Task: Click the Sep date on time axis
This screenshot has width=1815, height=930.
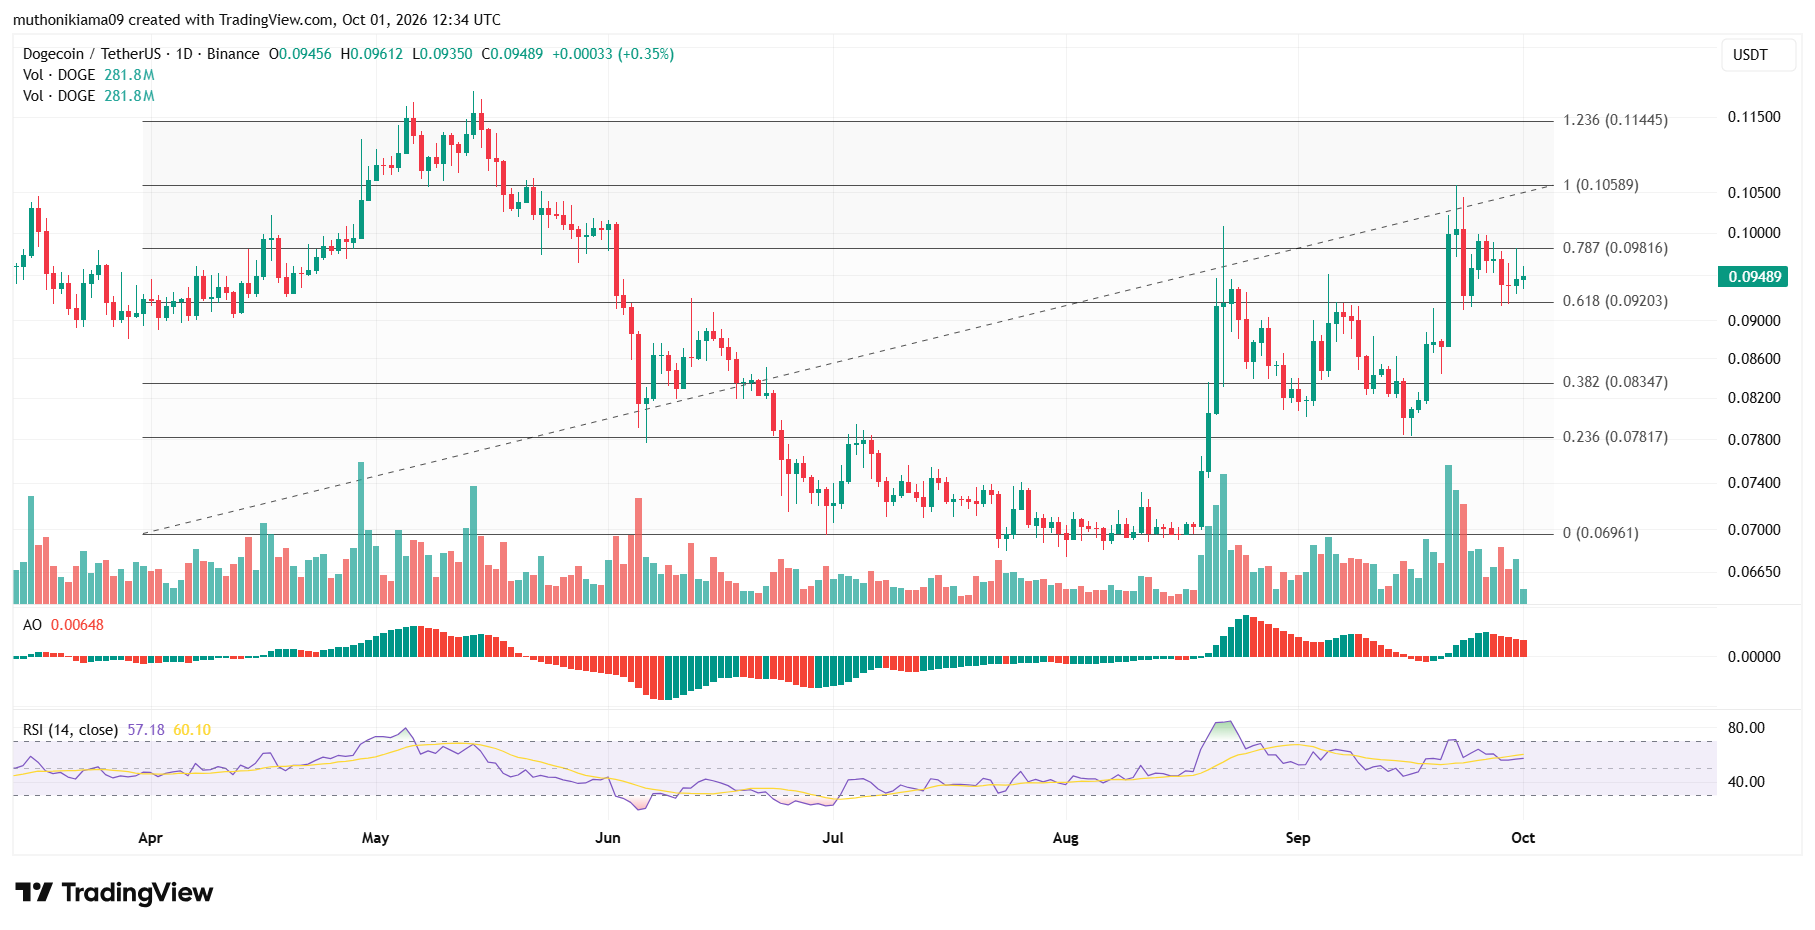Action: (x=1298, y=838)
